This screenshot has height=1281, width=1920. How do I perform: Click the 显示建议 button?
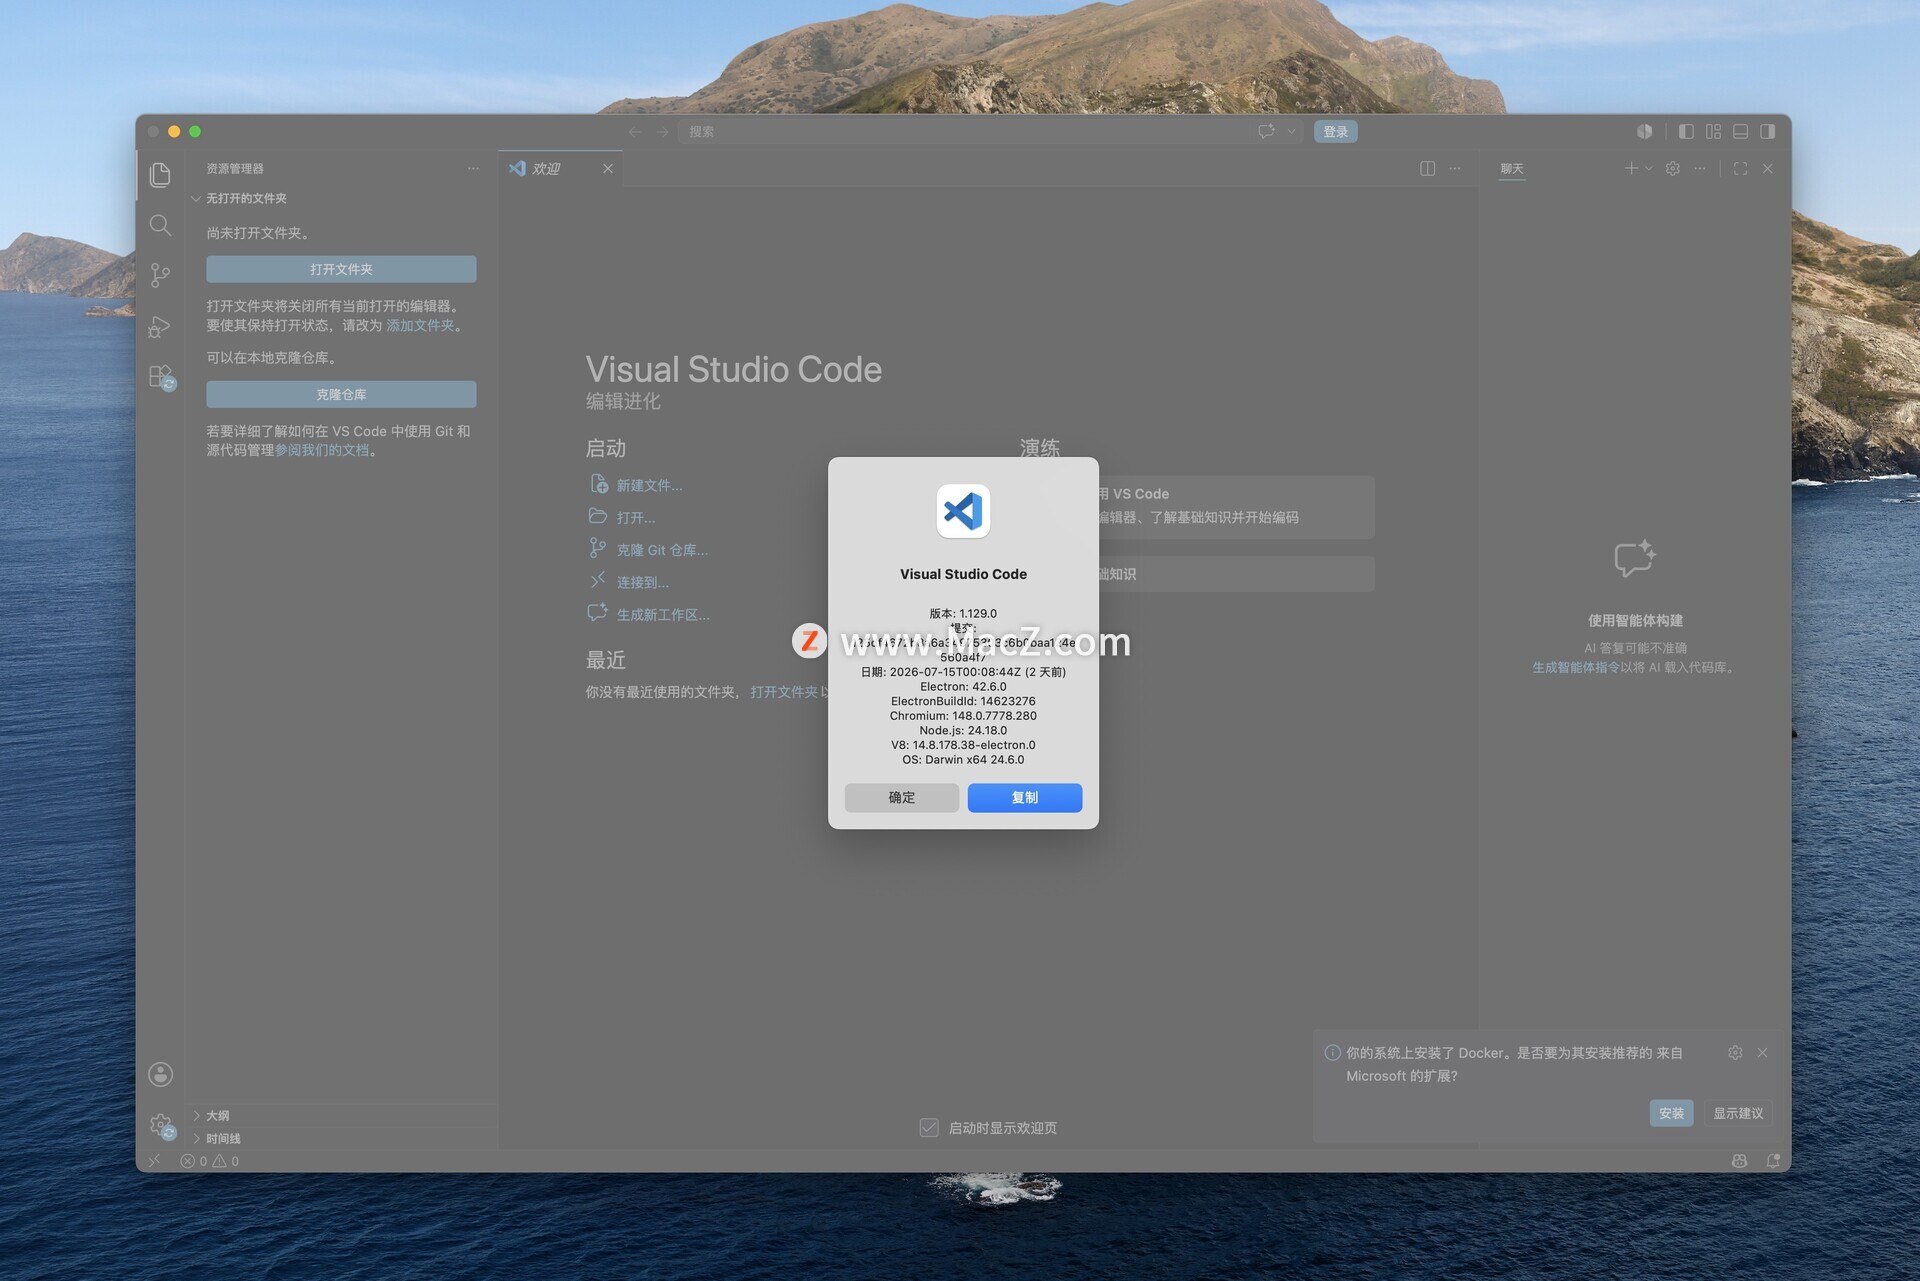point(1738,1113)
